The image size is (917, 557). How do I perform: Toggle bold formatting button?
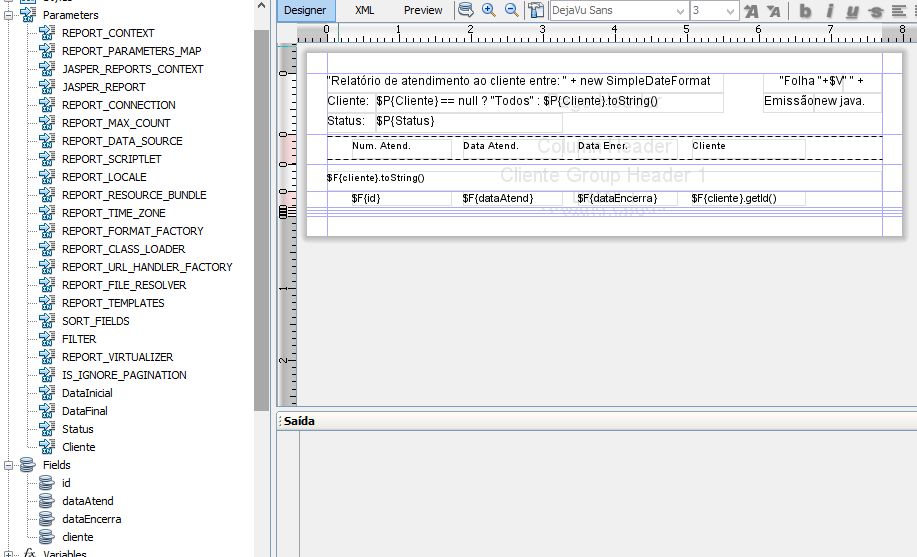(805, 11)
